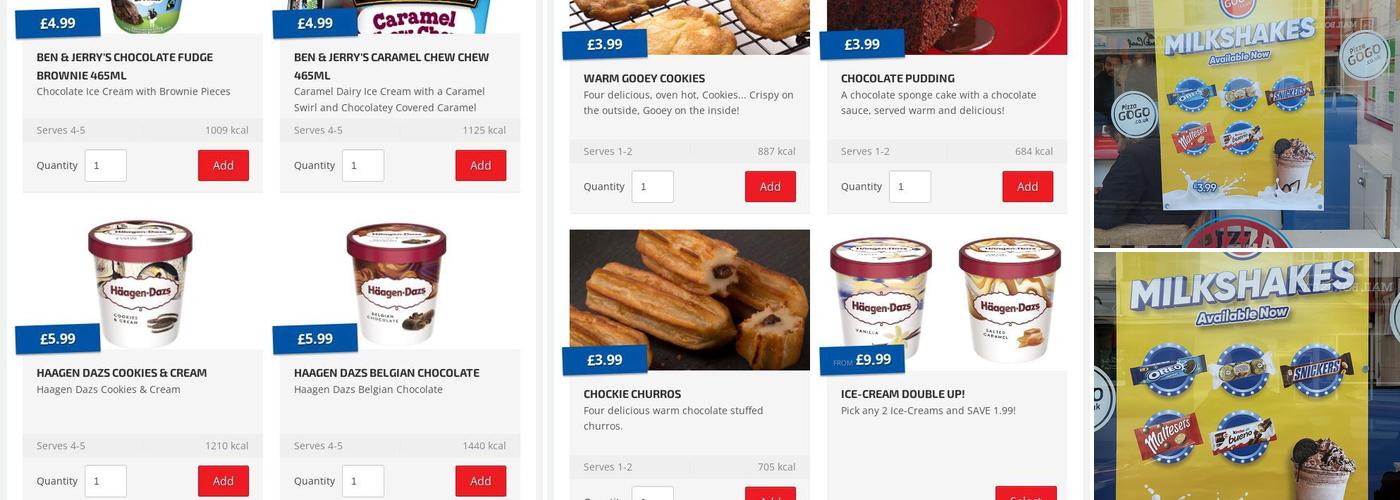Viewport: 1400px width, 500px height.
Task: View the bottom Milkshakes poster photo
Action: point(1247,376)
